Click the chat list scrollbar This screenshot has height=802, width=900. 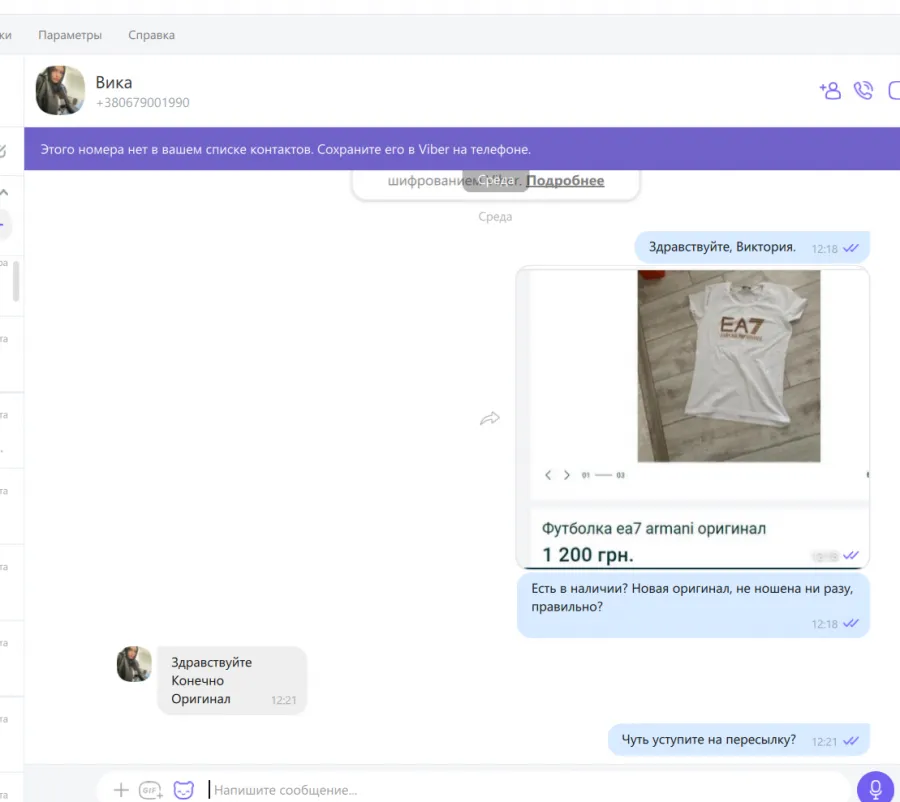coord(16,281)
